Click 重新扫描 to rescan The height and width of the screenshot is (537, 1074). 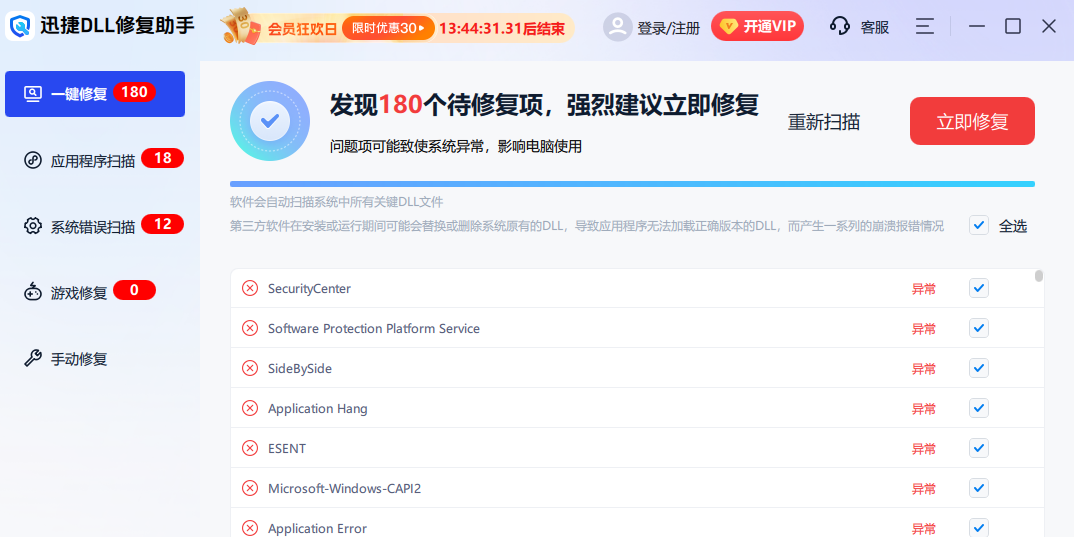(823, 122)
